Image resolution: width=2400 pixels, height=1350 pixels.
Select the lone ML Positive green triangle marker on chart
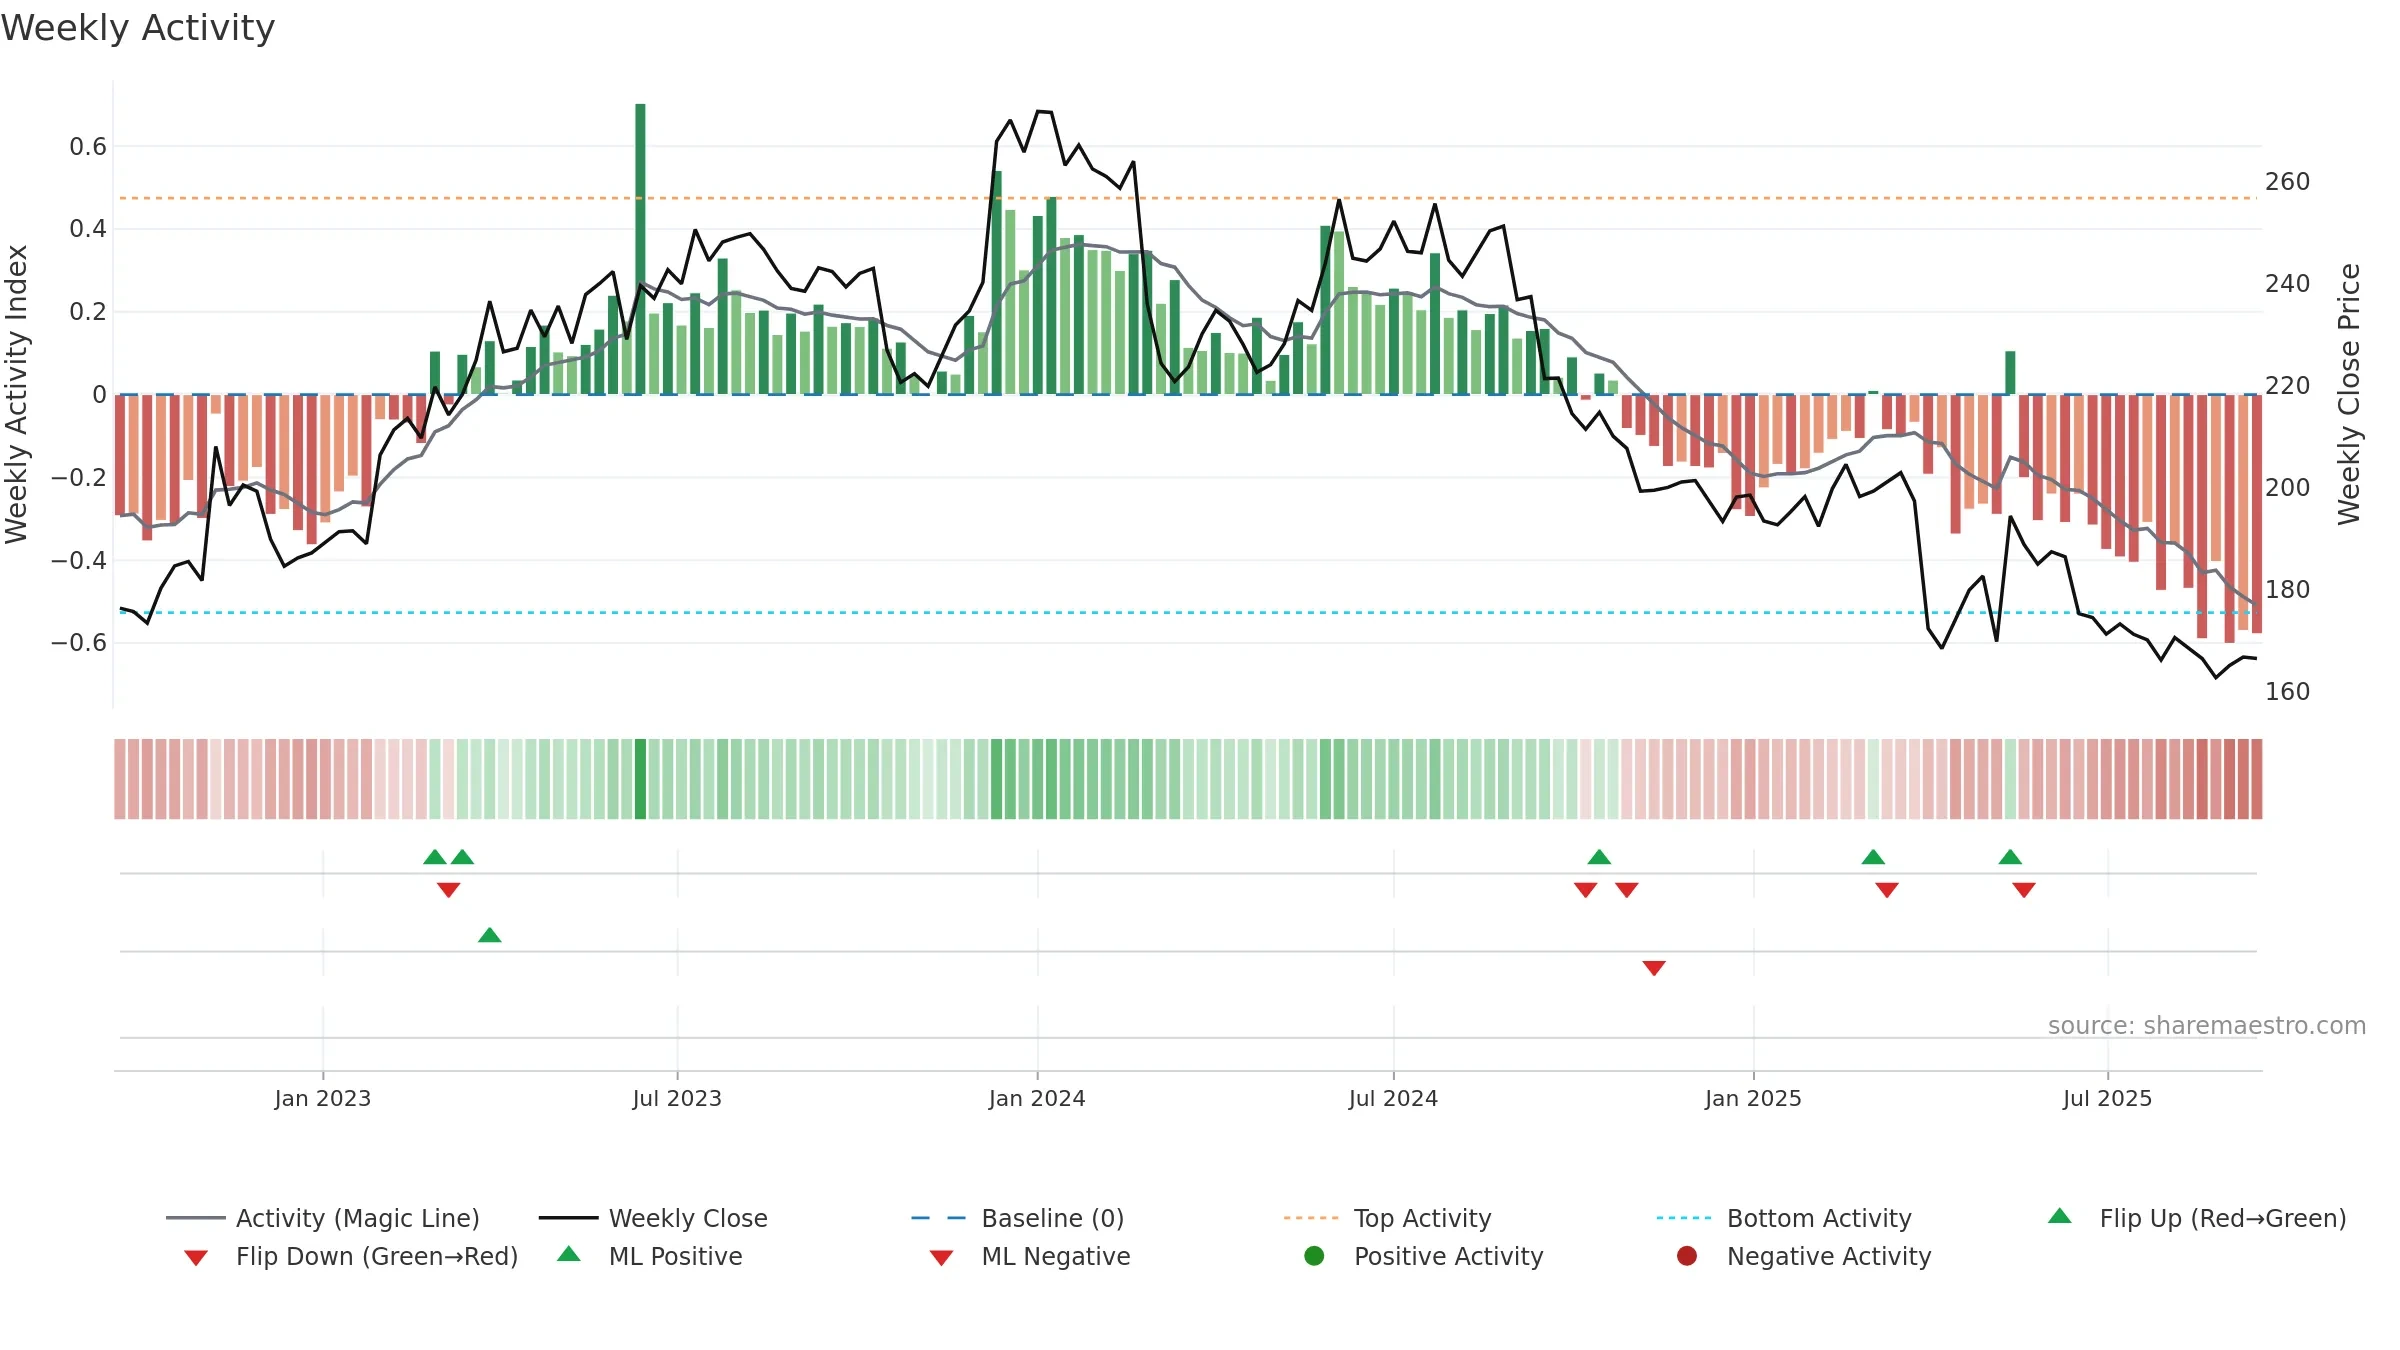click(x=490, y=935)
